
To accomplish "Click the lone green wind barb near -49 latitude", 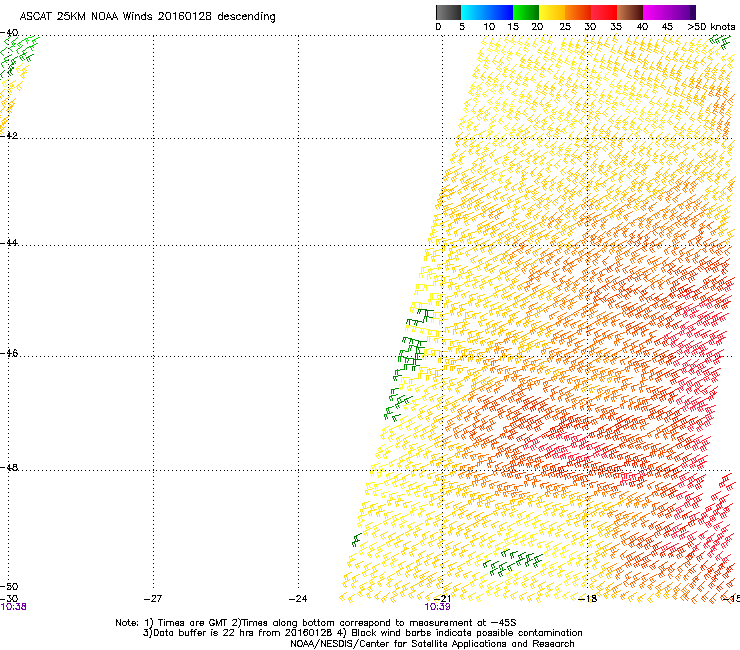I will click(357, 540).
